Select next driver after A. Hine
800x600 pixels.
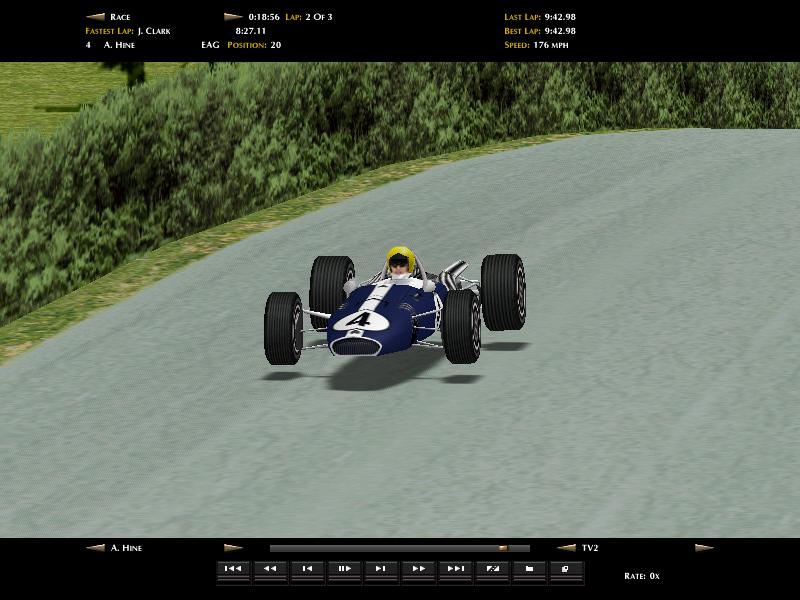(233, 548)
